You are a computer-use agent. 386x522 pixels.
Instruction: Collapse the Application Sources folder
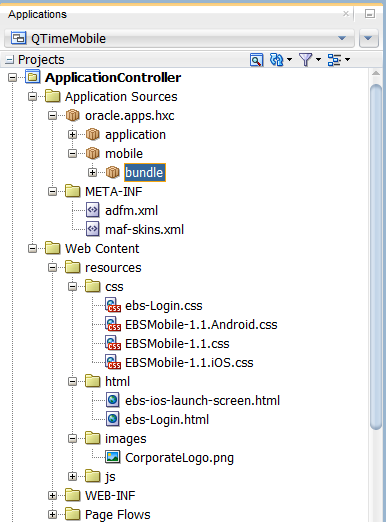pyautogui.click(x=32, y=97)
